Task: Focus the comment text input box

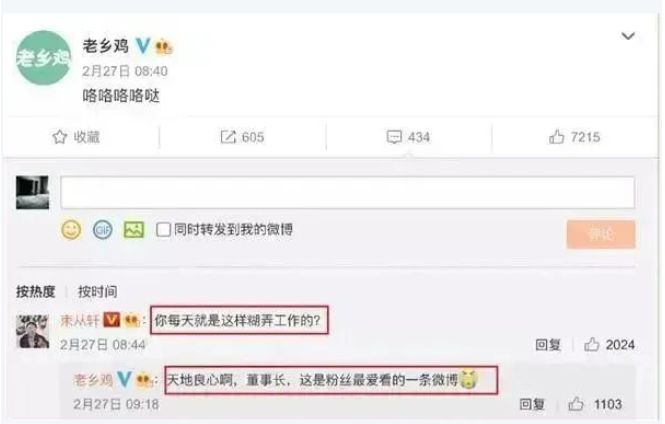Action: pos(348,192)
